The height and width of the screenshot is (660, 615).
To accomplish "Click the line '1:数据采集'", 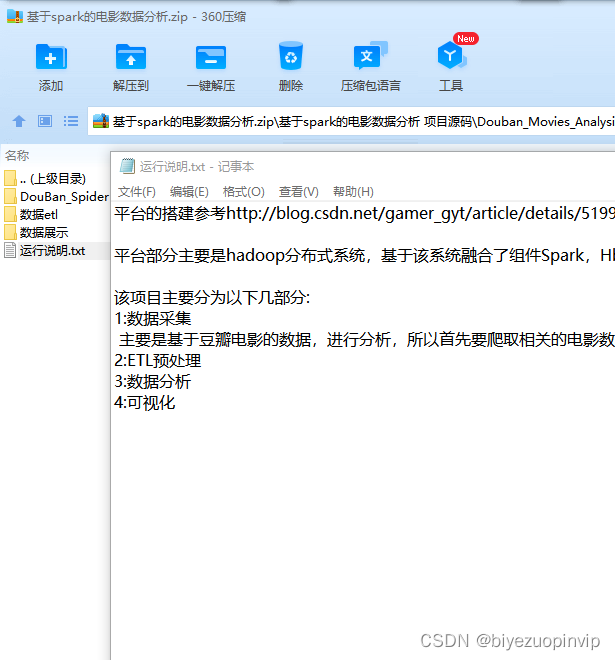I will [153, 319].
